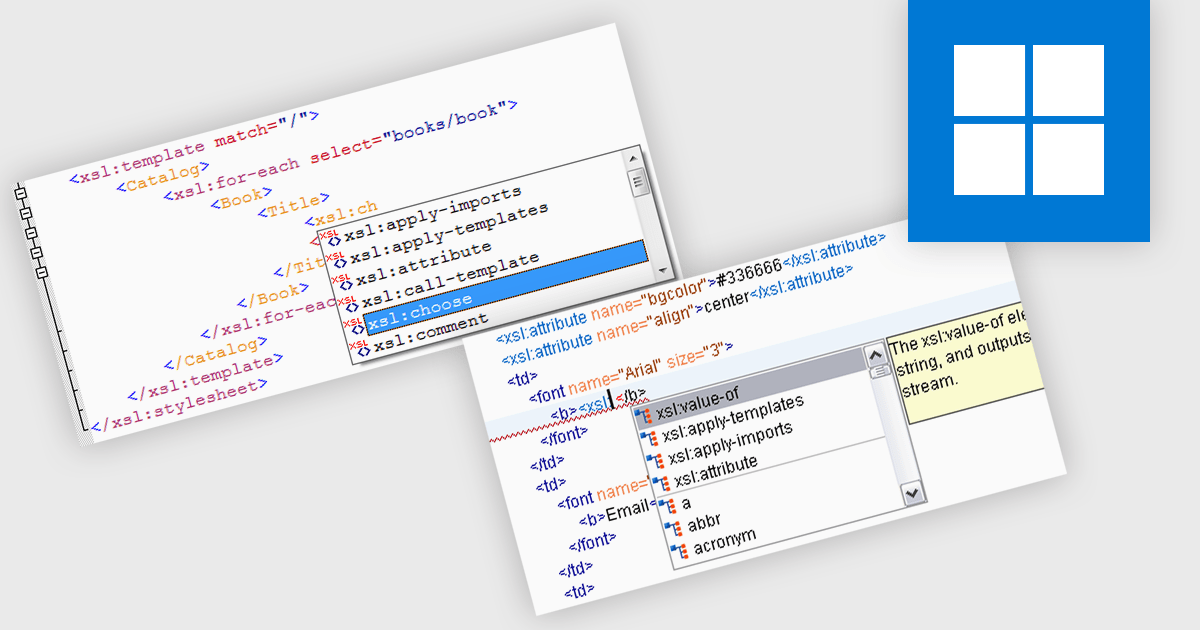1200x630 pixels.
Task: Click the element icon beside acronym
Action: pos(679,549)
